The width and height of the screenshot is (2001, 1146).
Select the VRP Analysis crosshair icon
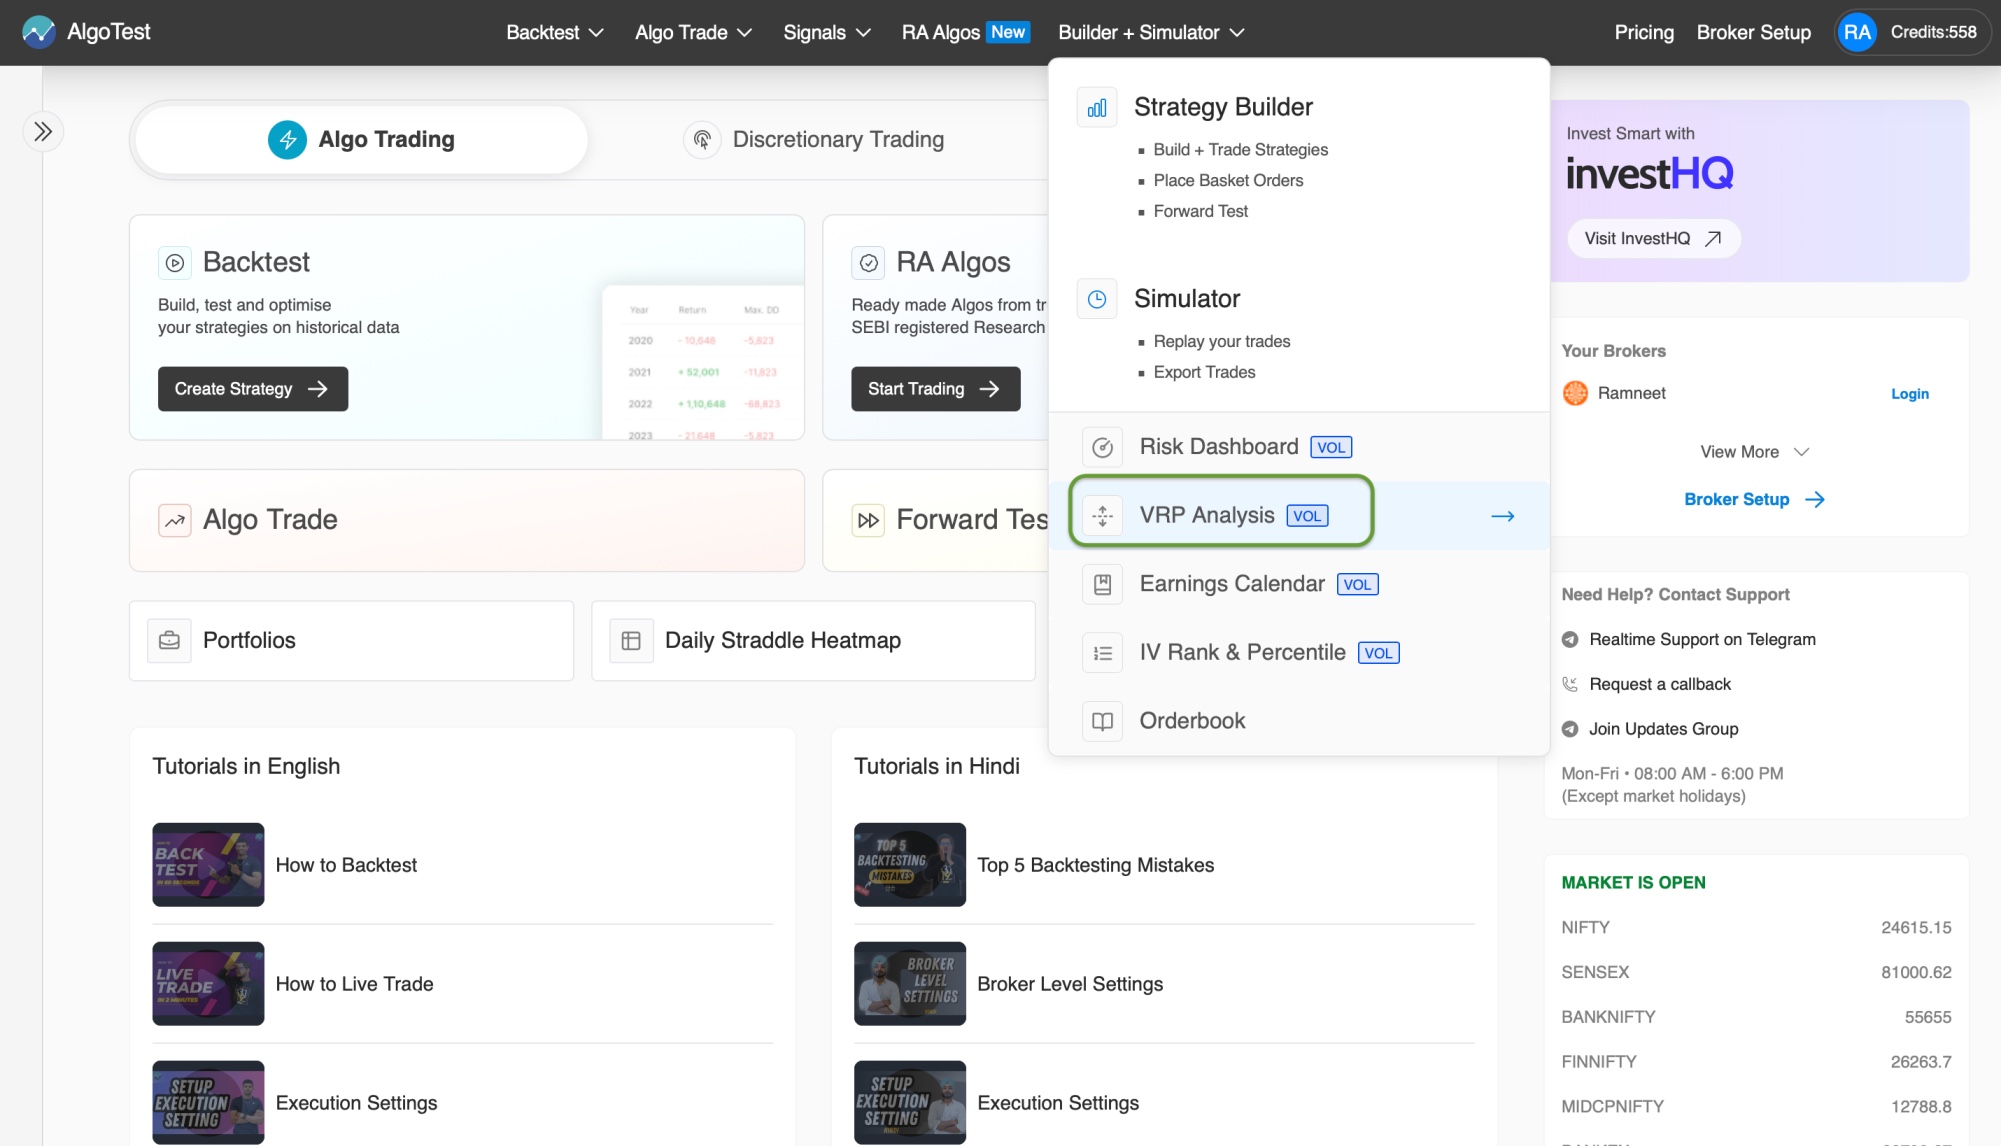[1102, 515]
